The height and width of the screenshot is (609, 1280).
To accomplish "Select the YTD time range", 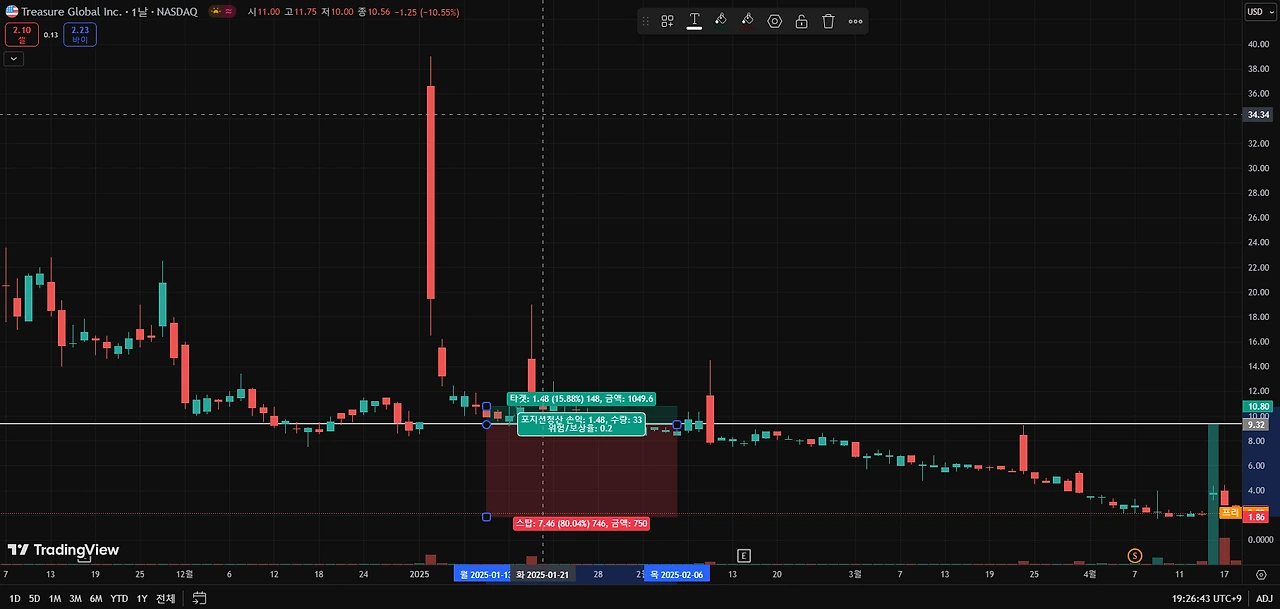I will pyautogui.click(x=119, y=598).
